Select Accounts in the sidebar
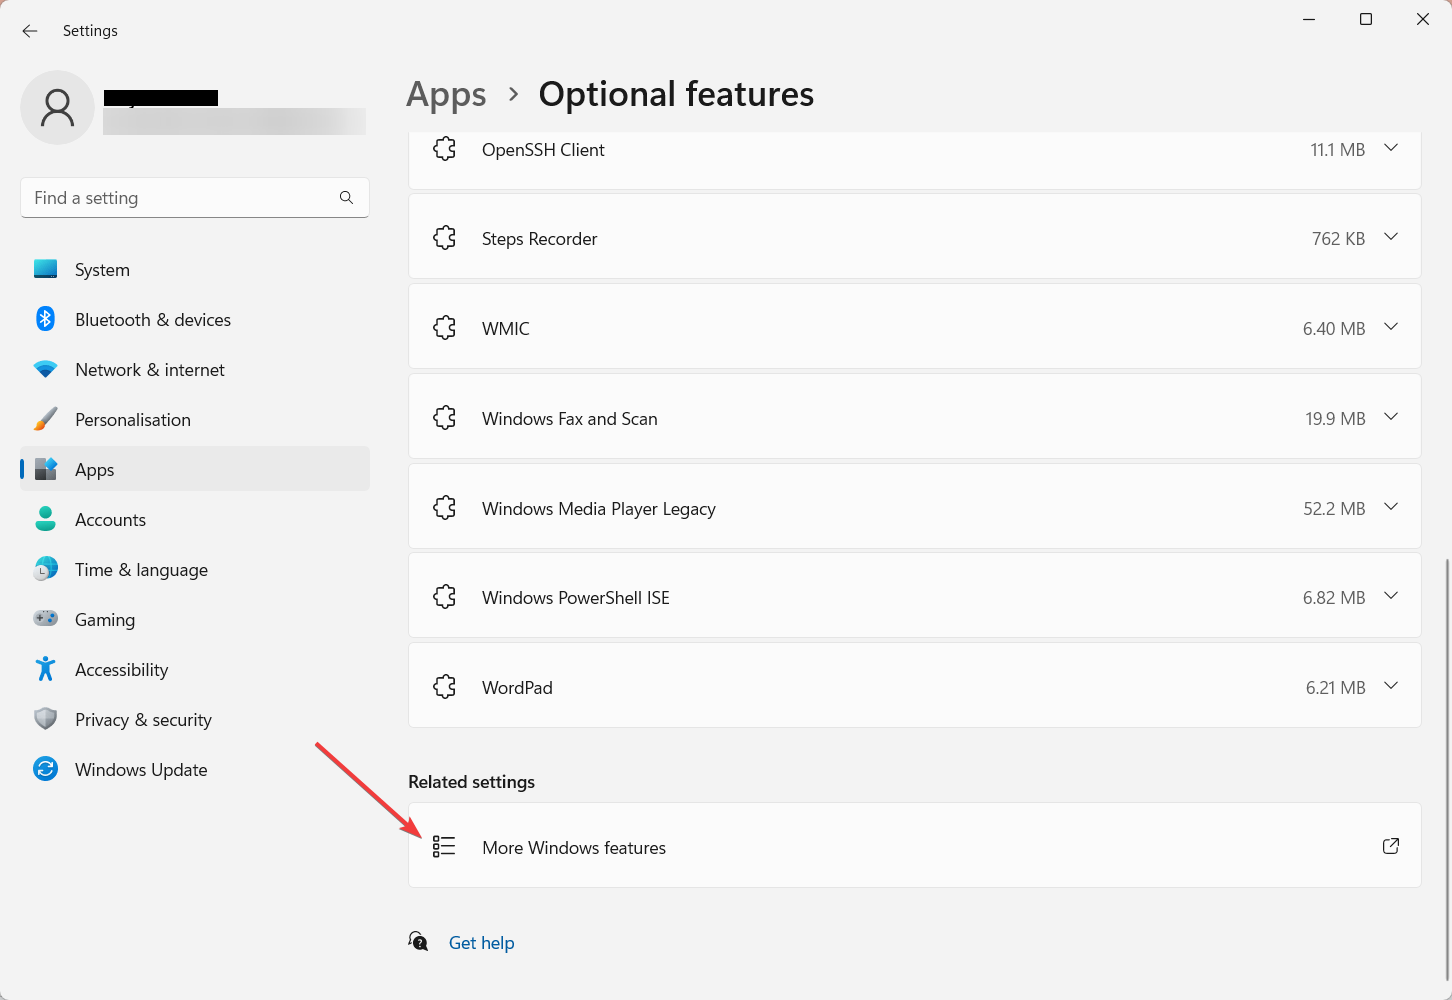Screen dimensions: 1452x1000 coord(195,520)
